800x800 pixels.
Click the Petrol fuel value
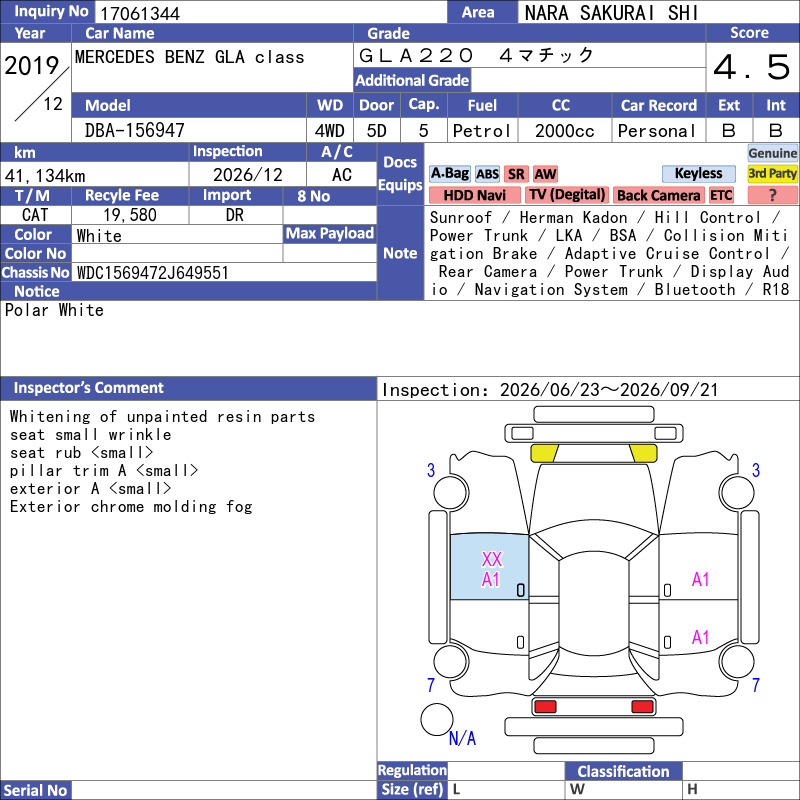tap(482, 131)
